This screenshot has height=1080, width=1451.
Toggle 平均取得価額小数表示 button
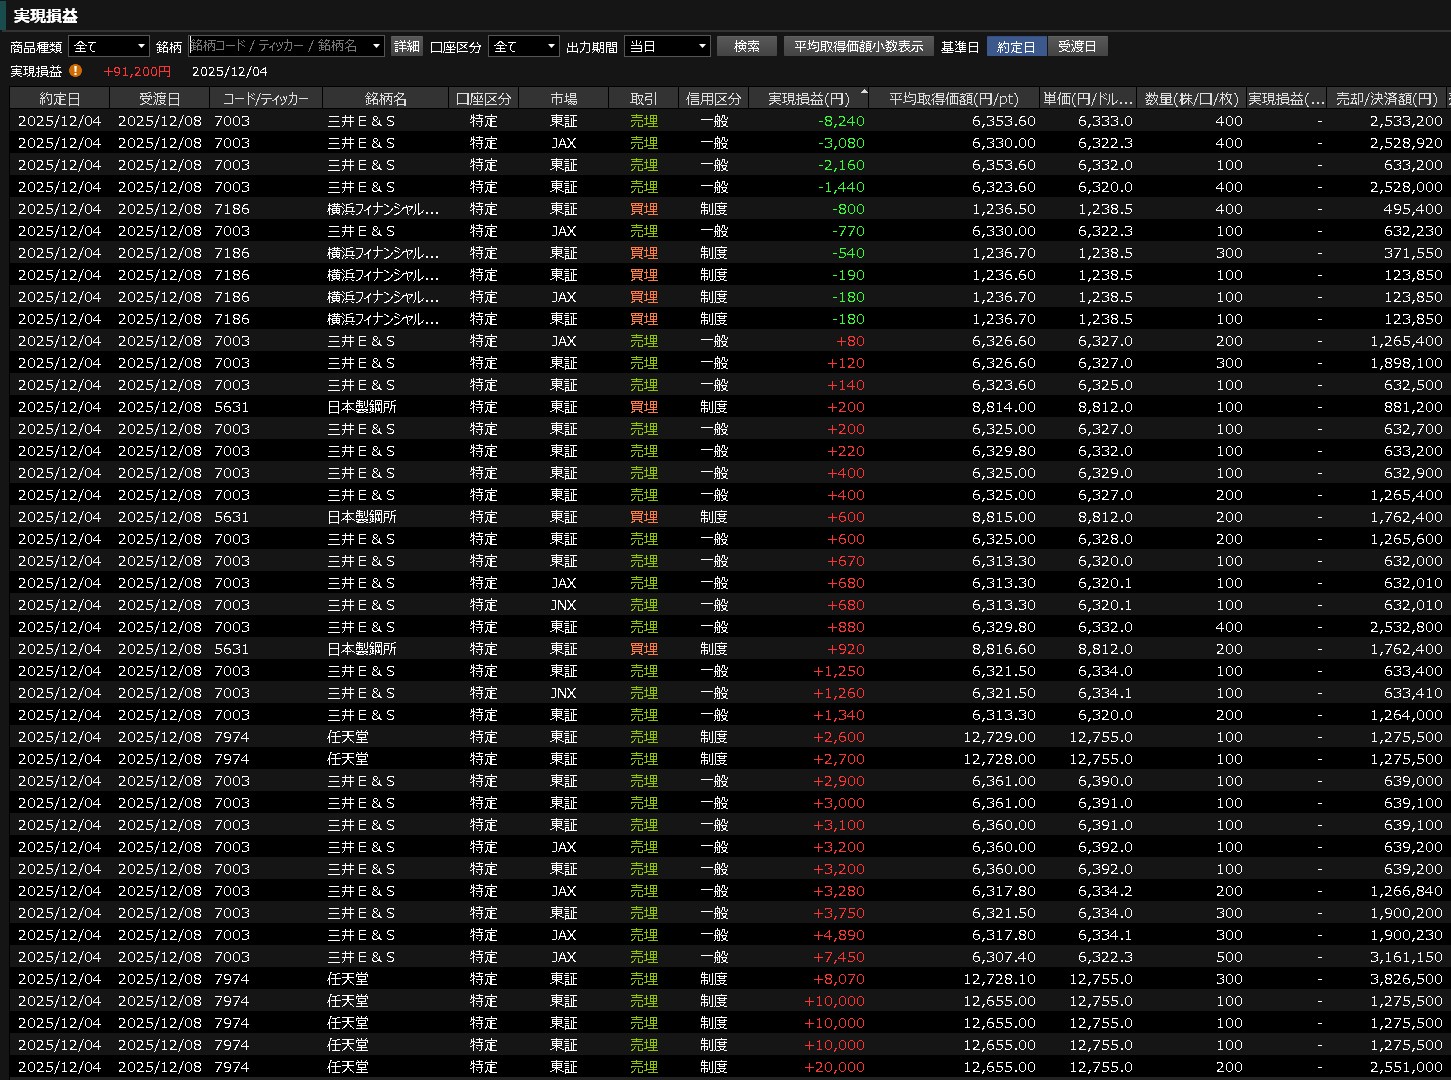tap(858, 47)
